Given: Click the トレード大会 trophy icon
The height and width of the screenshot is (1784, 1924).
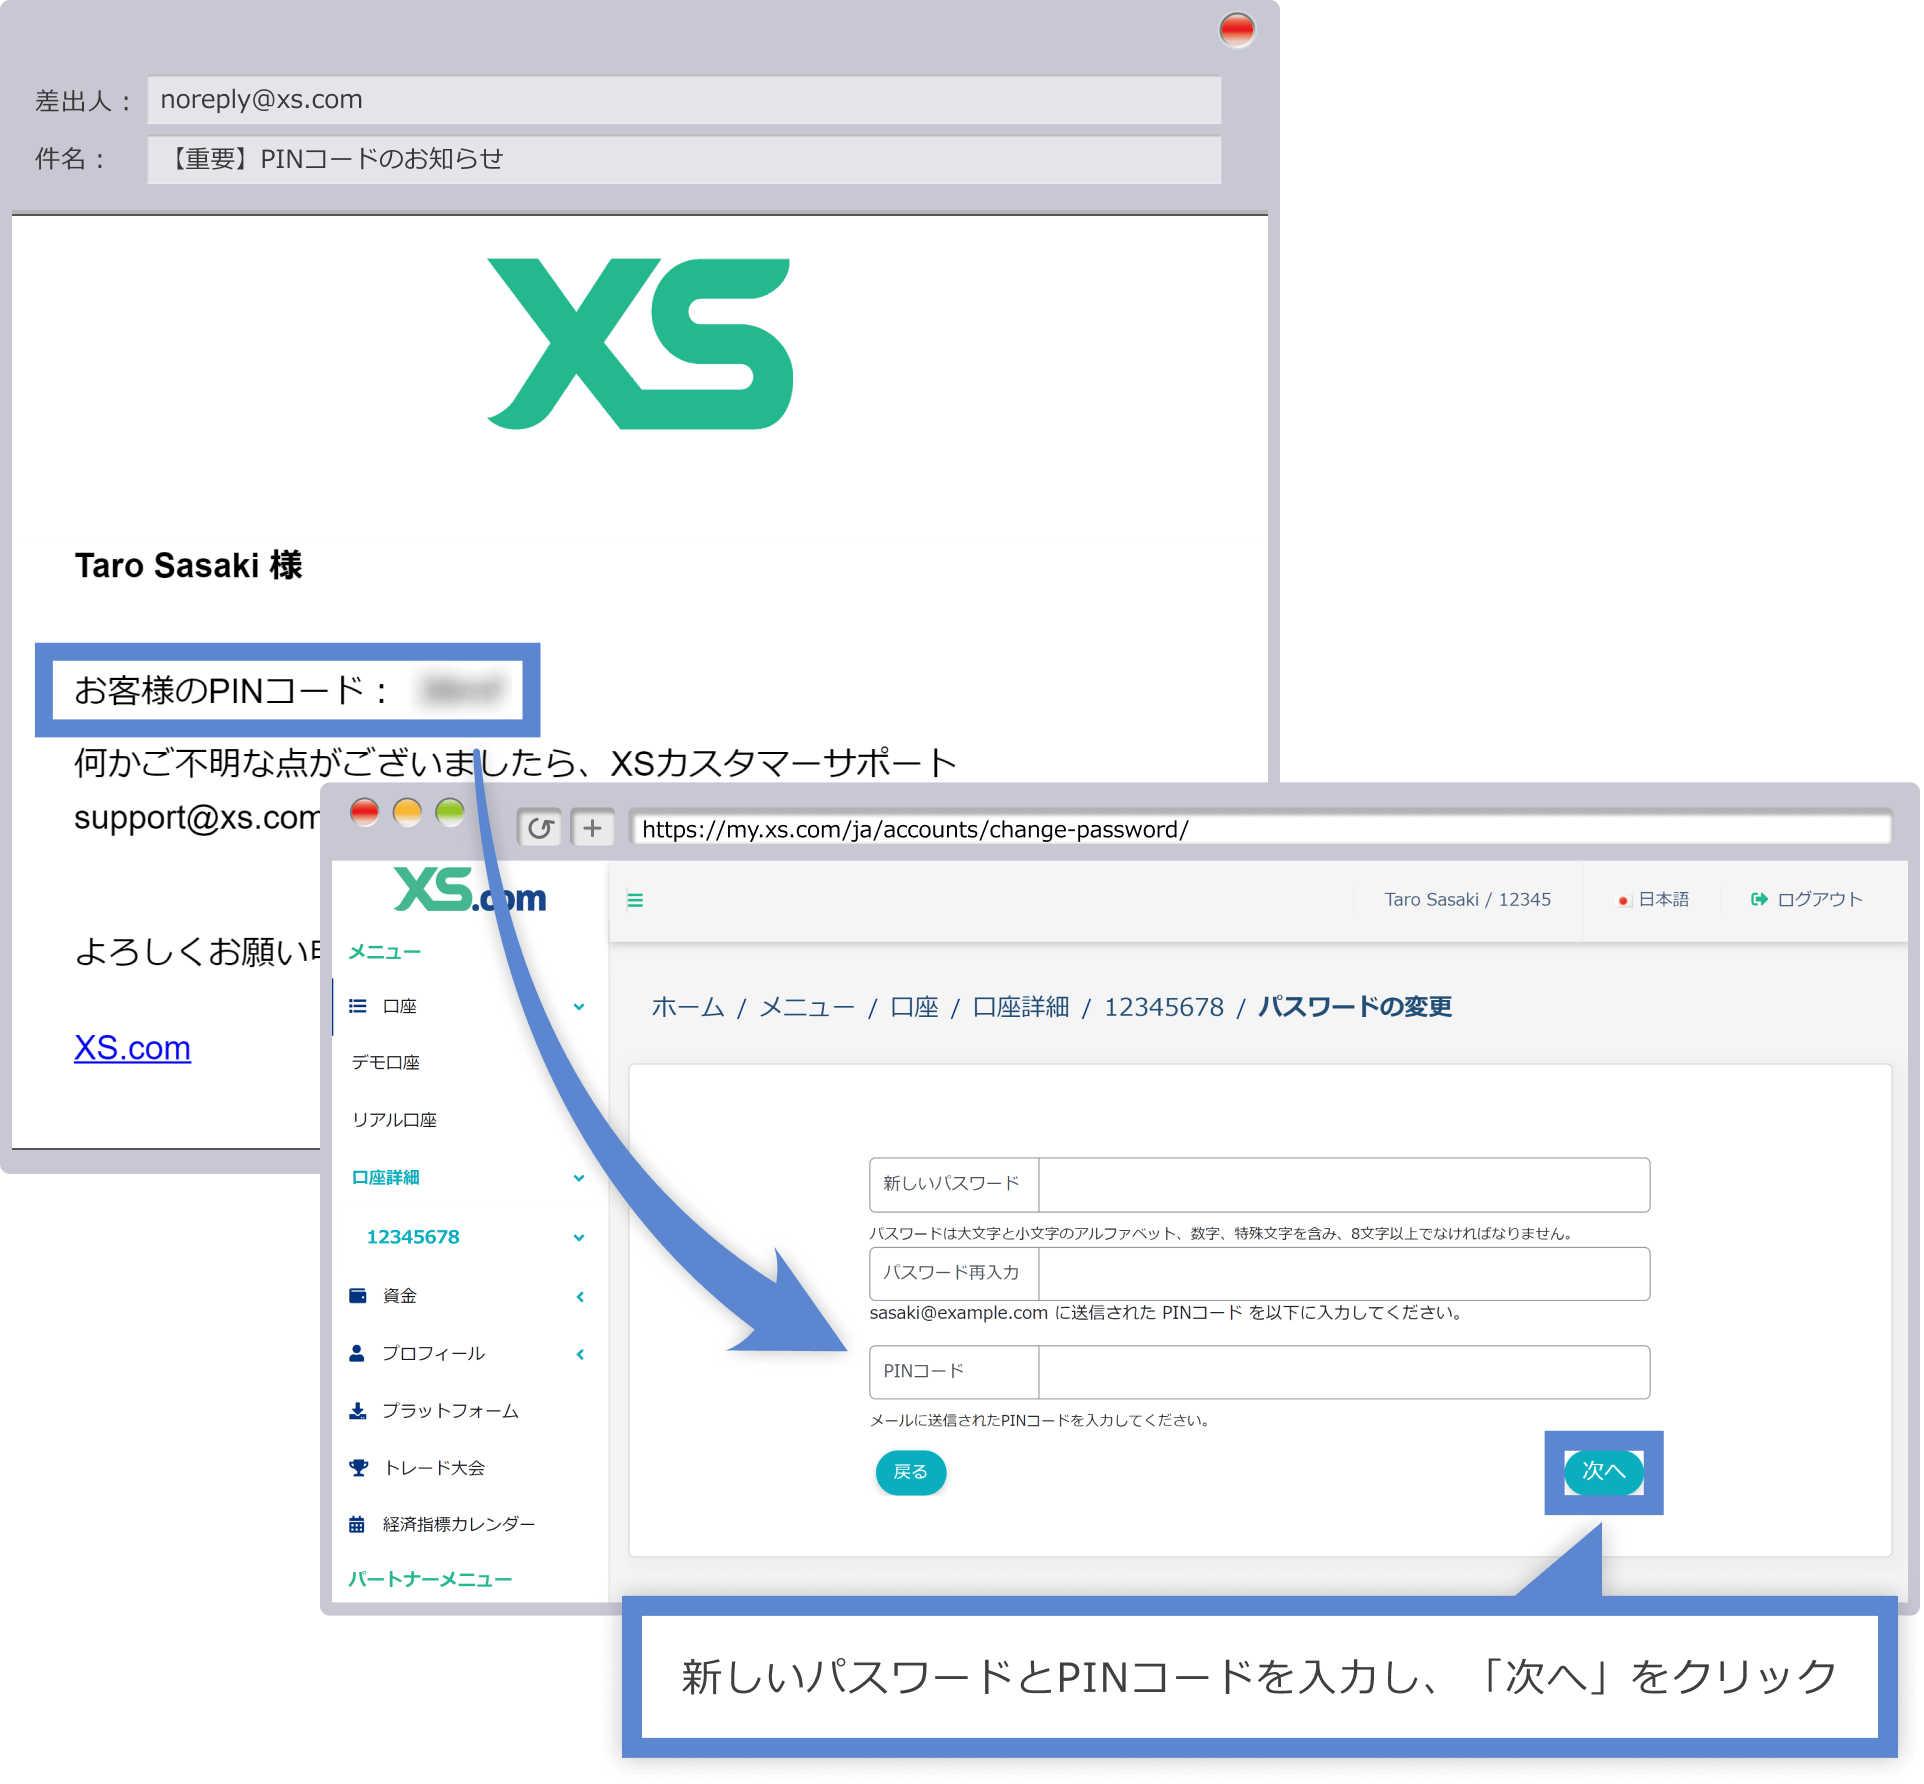Looking at the screenshot, I should (x=358, y=1468).
